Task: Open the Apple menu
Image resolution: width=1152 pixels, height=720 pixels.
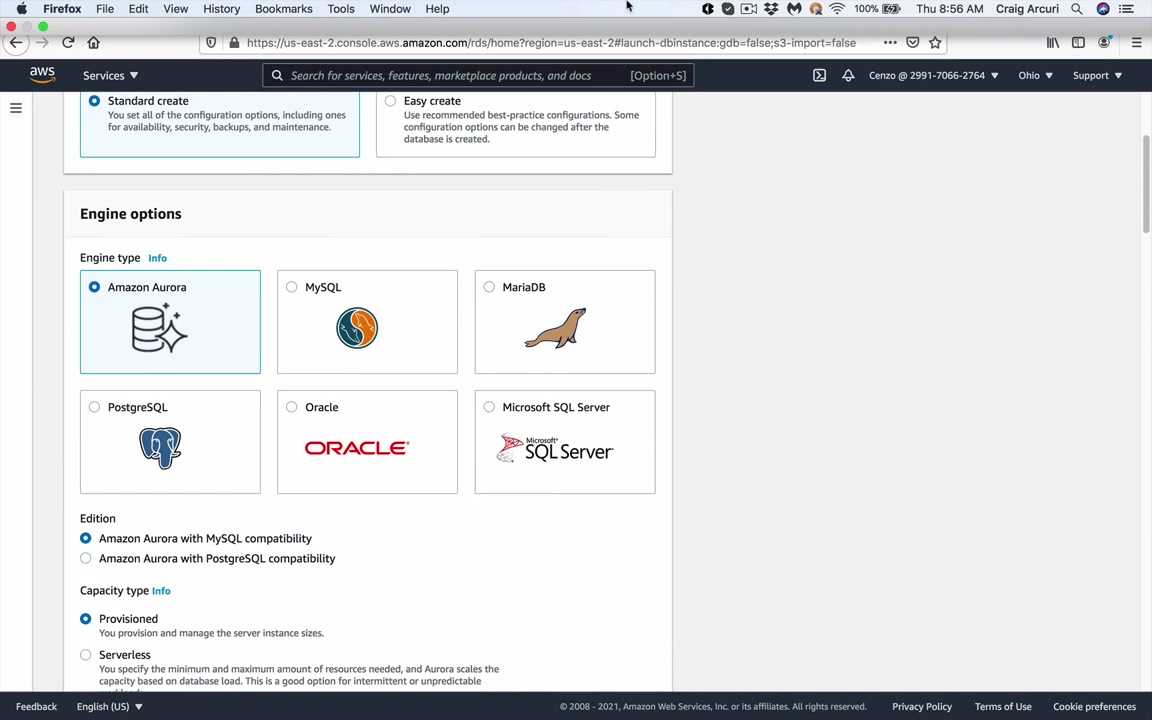Action: point(21,9)
